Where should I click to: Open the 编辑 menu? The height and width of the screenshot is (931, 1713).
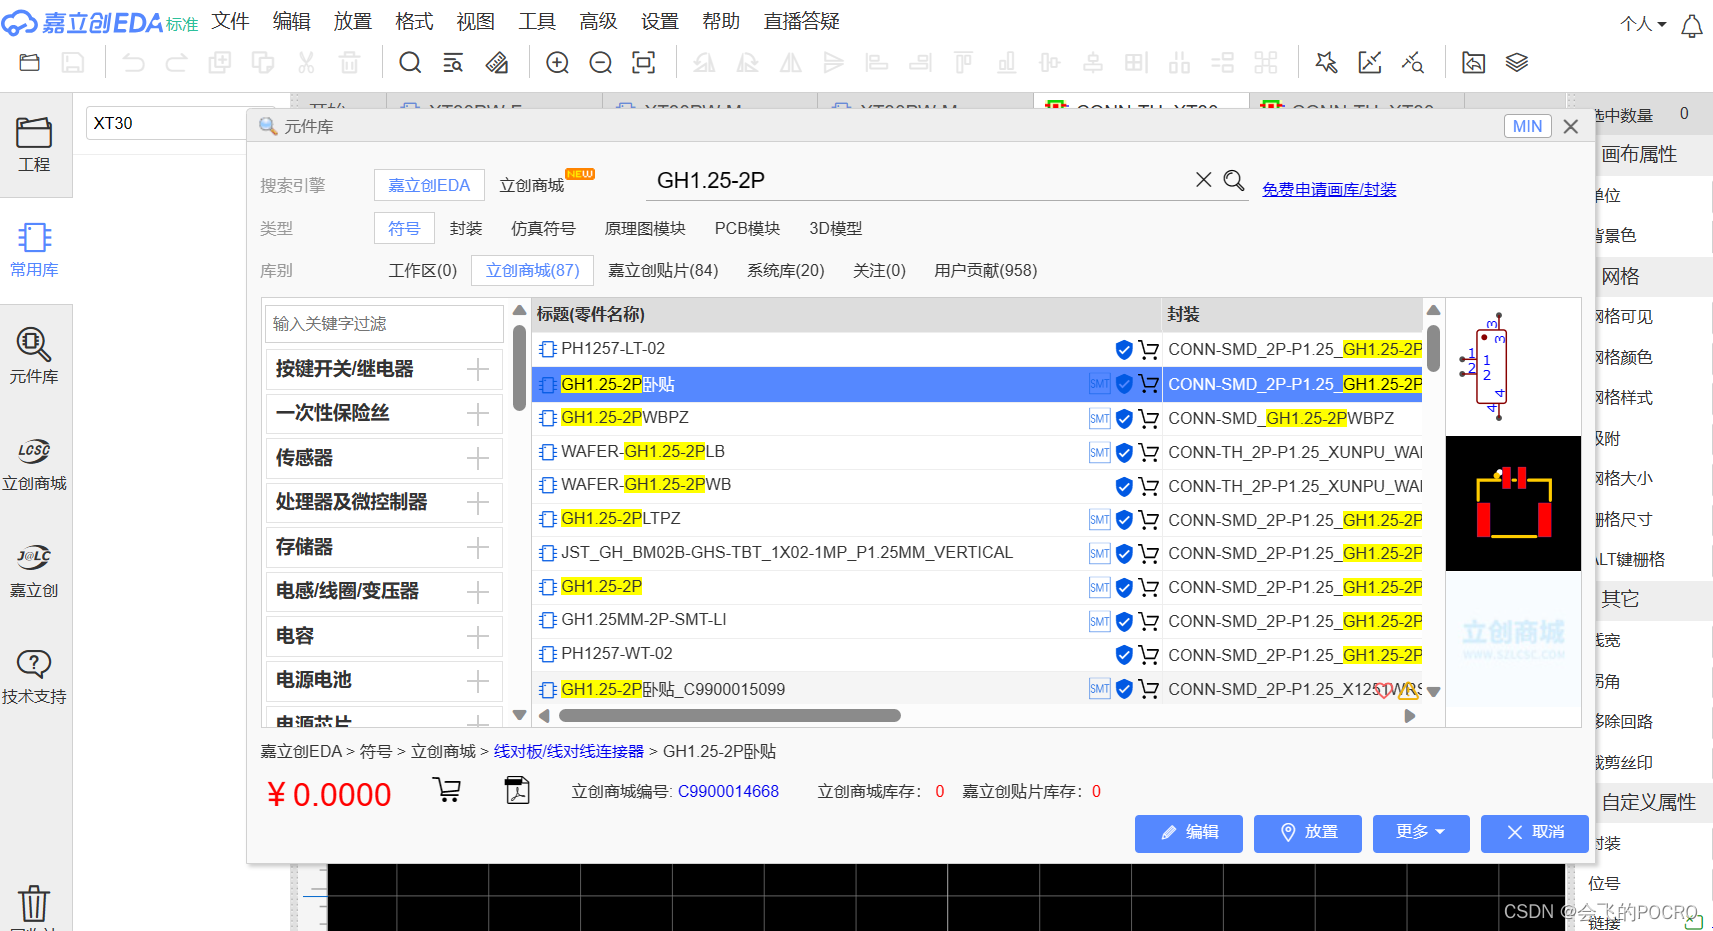pos(291,21)
